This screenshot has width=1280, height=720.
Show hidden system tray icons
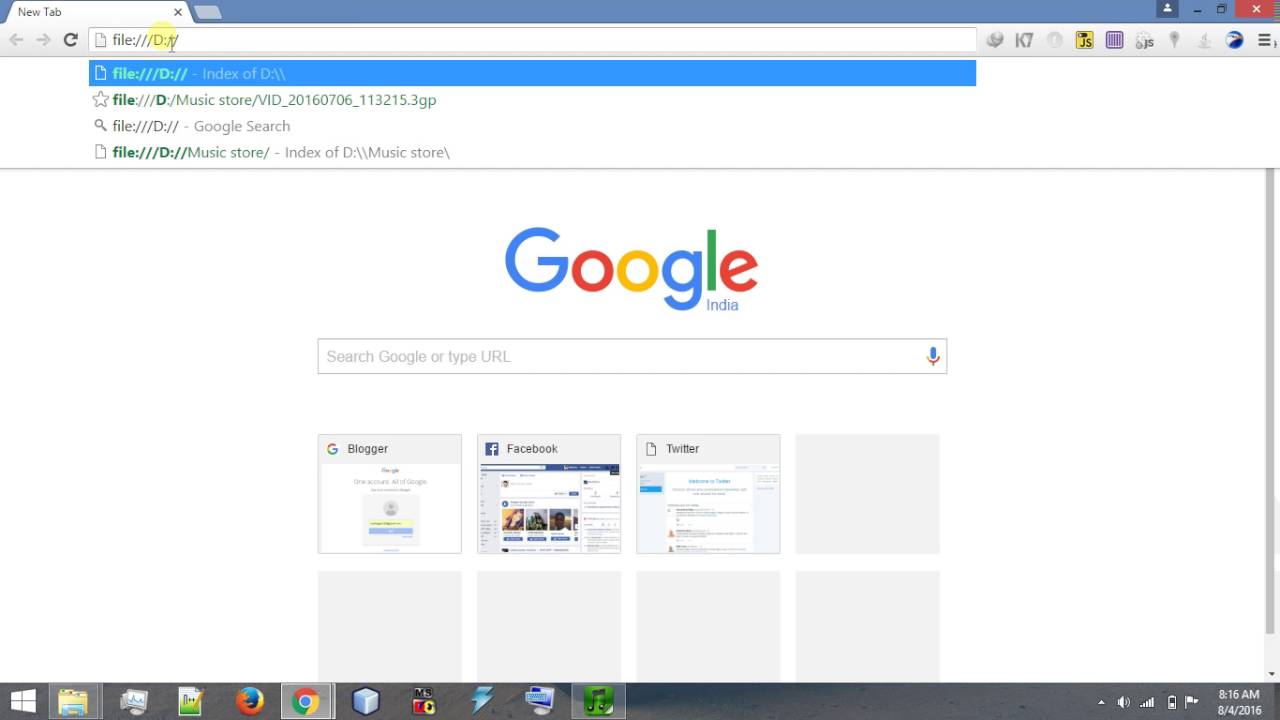pos(1101,702)
